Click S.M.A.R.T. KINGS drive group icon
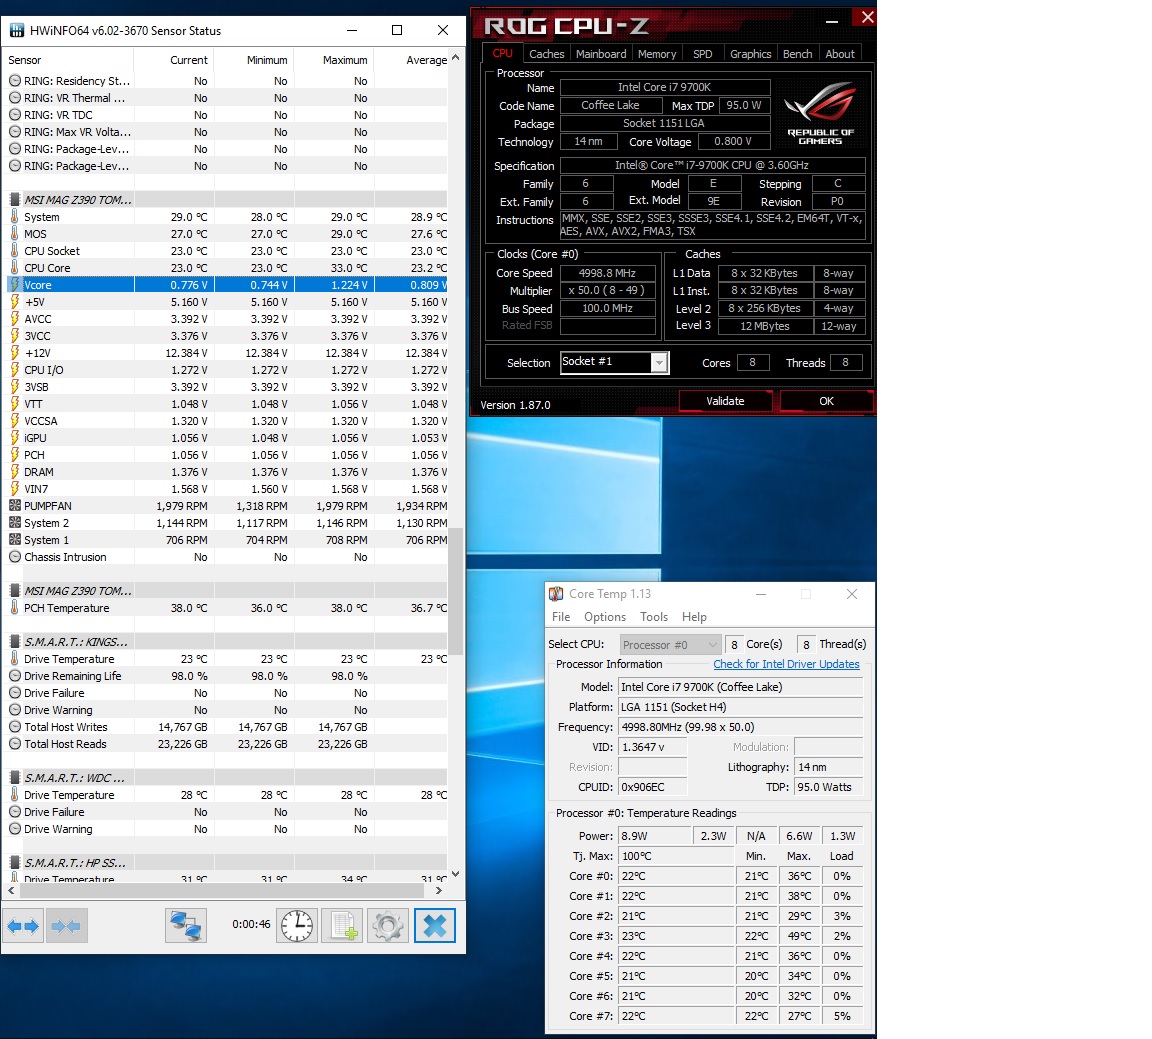 tap(15, 641)
